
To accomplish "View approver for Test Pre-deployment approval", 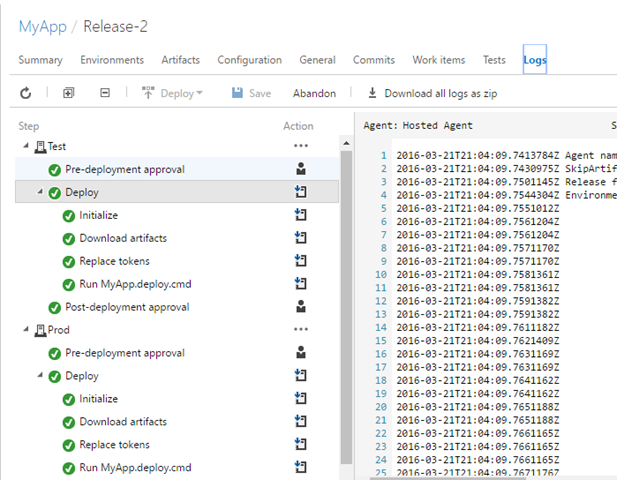I will coord(301,169).
